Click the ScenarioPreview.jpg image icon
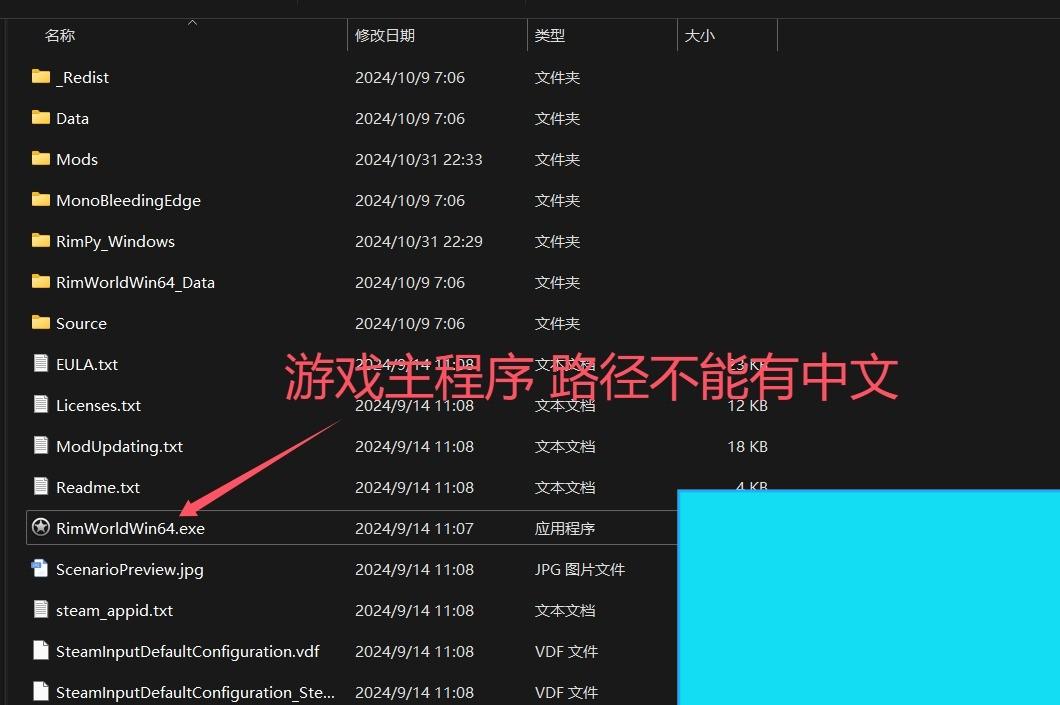The width and height of the screenshot is (1060, 705). click(x=40, y=568)
